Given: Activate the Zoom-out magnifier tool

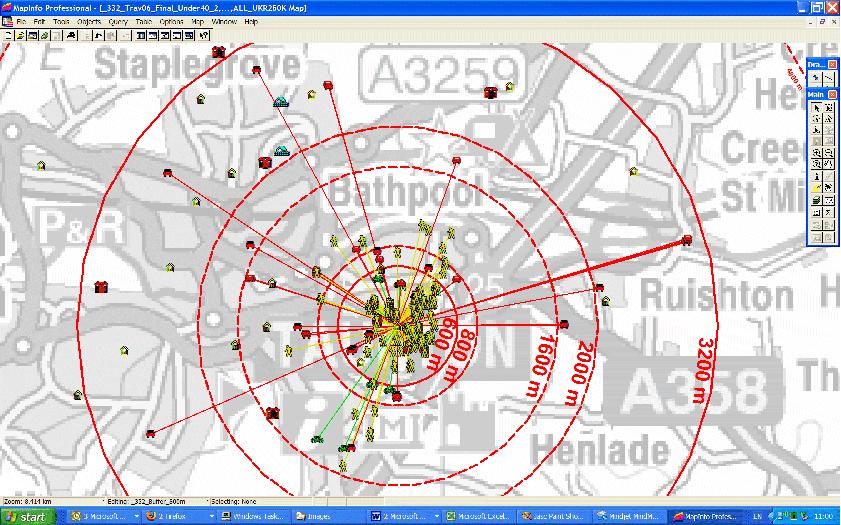Looking at the screenshot, I should coord(829,153).
